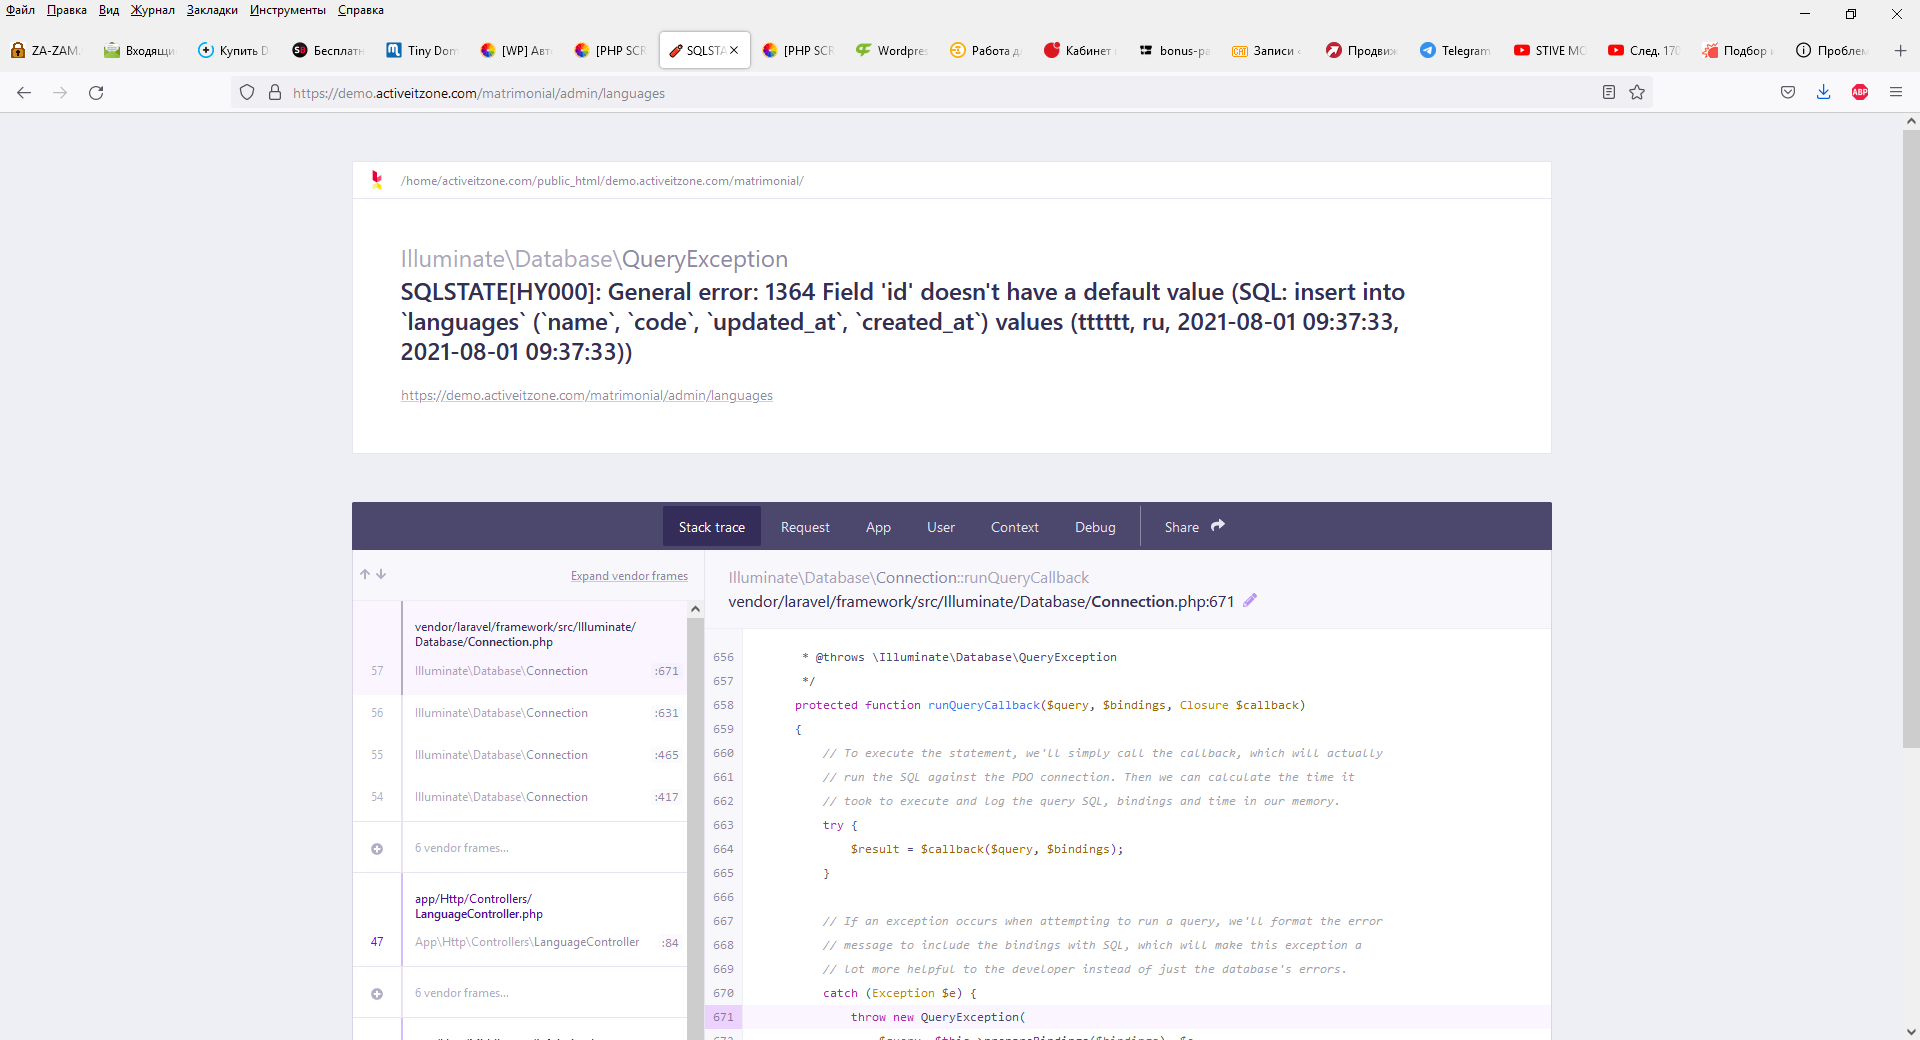1920x1040 pixels.
Task: Click Expand vendor frames link
Action: (629, 576)
